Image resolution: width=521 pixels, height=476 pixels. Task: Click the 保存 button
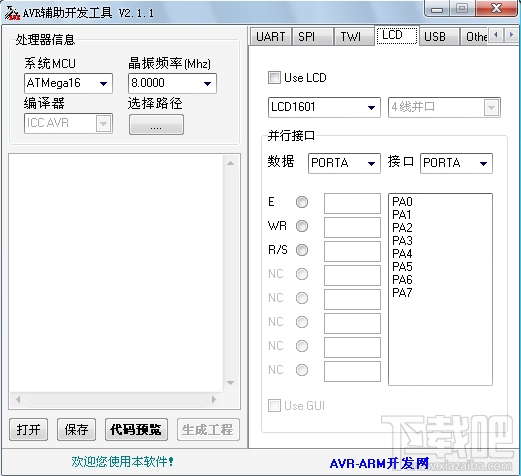pos(76,429)
